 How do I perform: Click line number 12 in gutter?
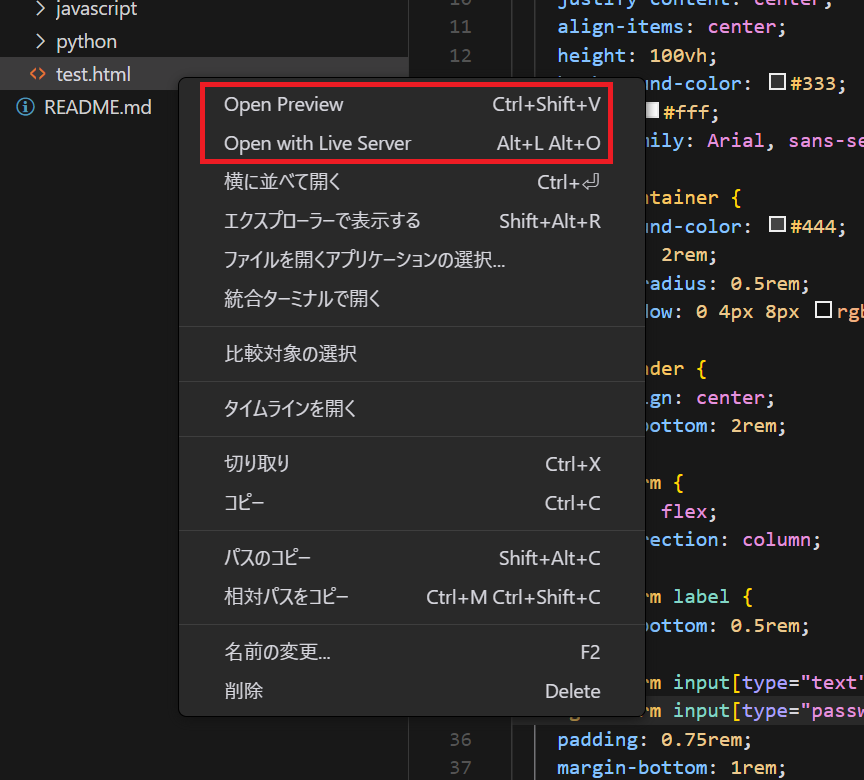(x=461, y=56)
